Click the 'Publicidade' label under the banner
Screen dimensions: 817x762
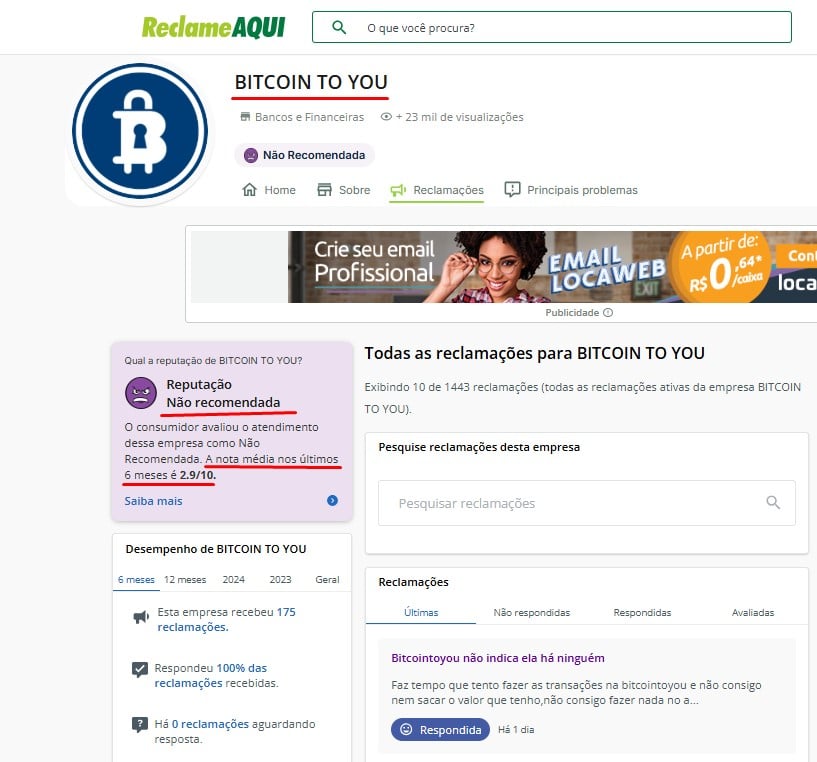point(572,313)
